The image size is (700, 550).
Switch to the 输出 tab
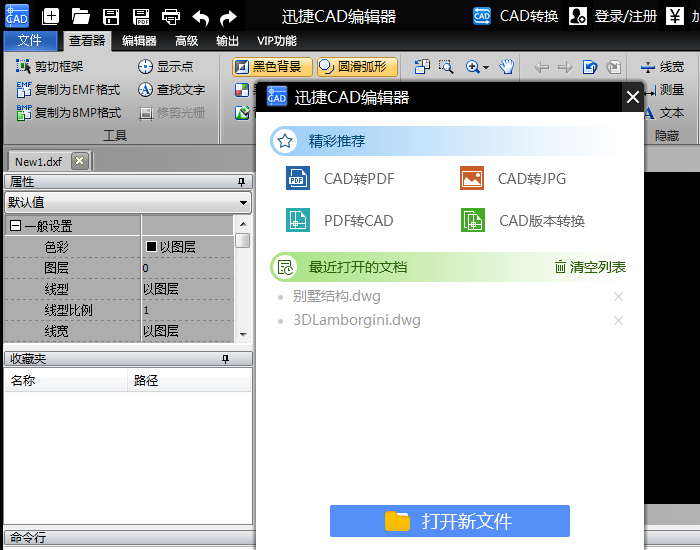point(227,41)
